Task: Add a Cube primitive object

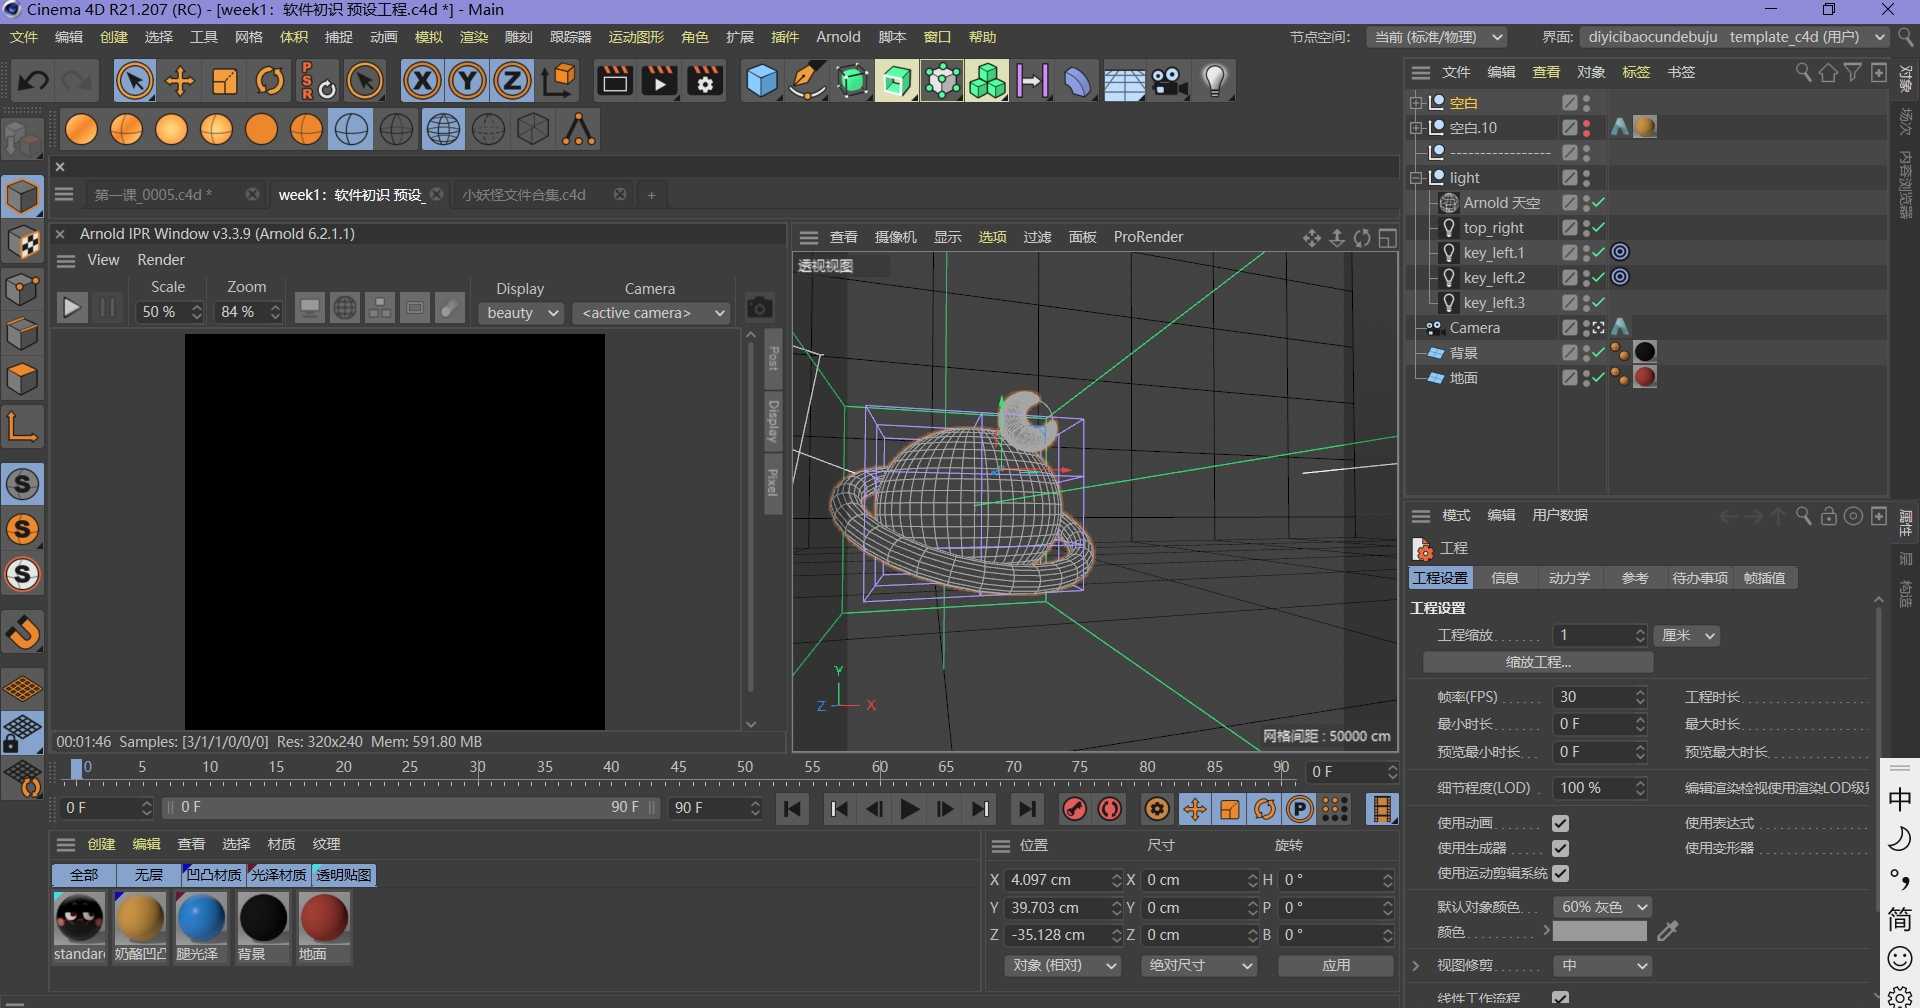Action: (x=762, y=81)
